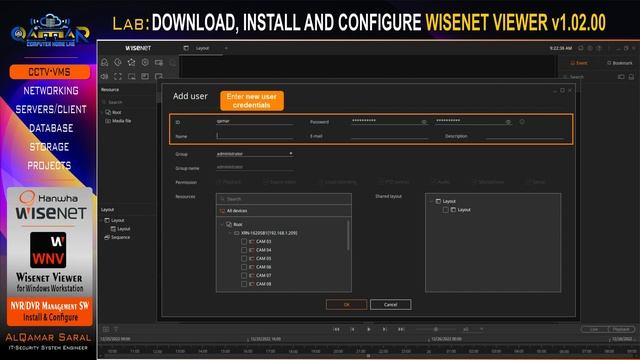
Task: Jump to next with skip-forward control
Action: coord(401,329)
